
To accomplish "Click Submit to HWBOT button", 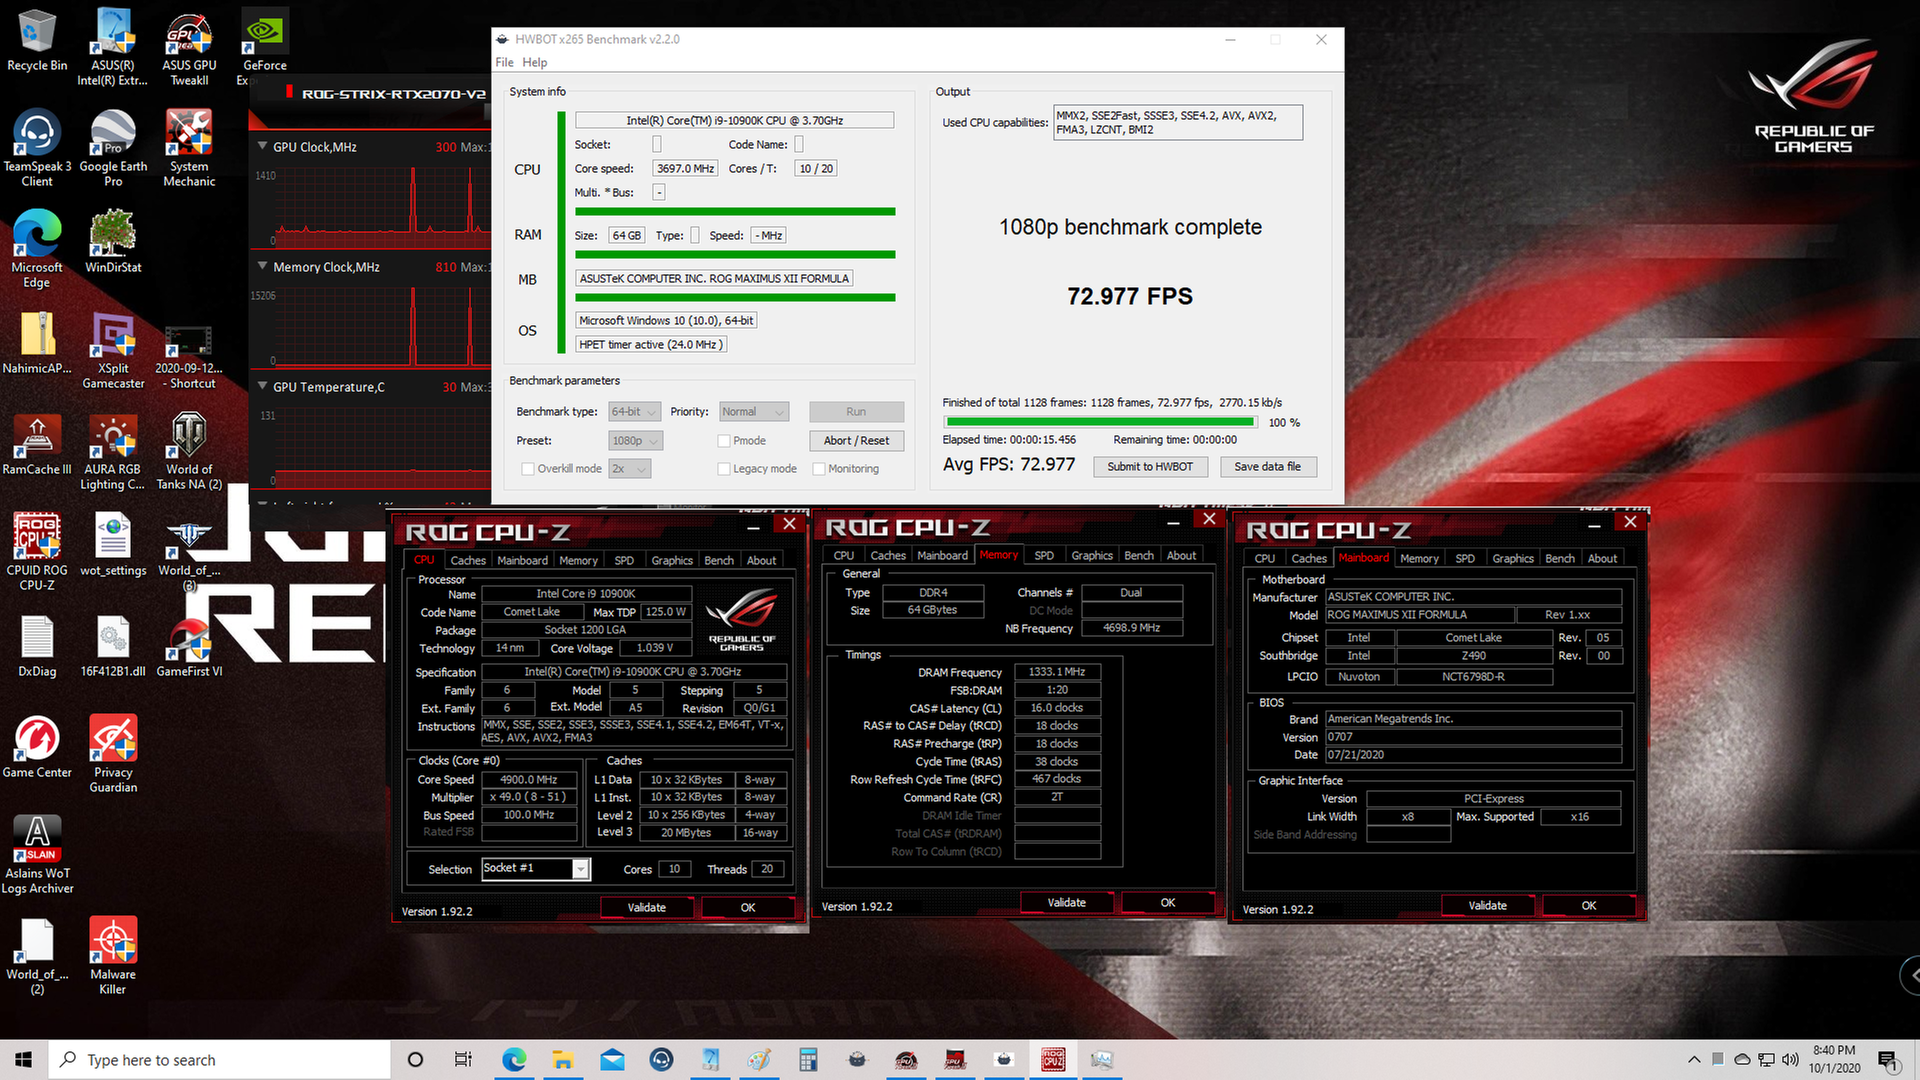I will coord(1150,467).
